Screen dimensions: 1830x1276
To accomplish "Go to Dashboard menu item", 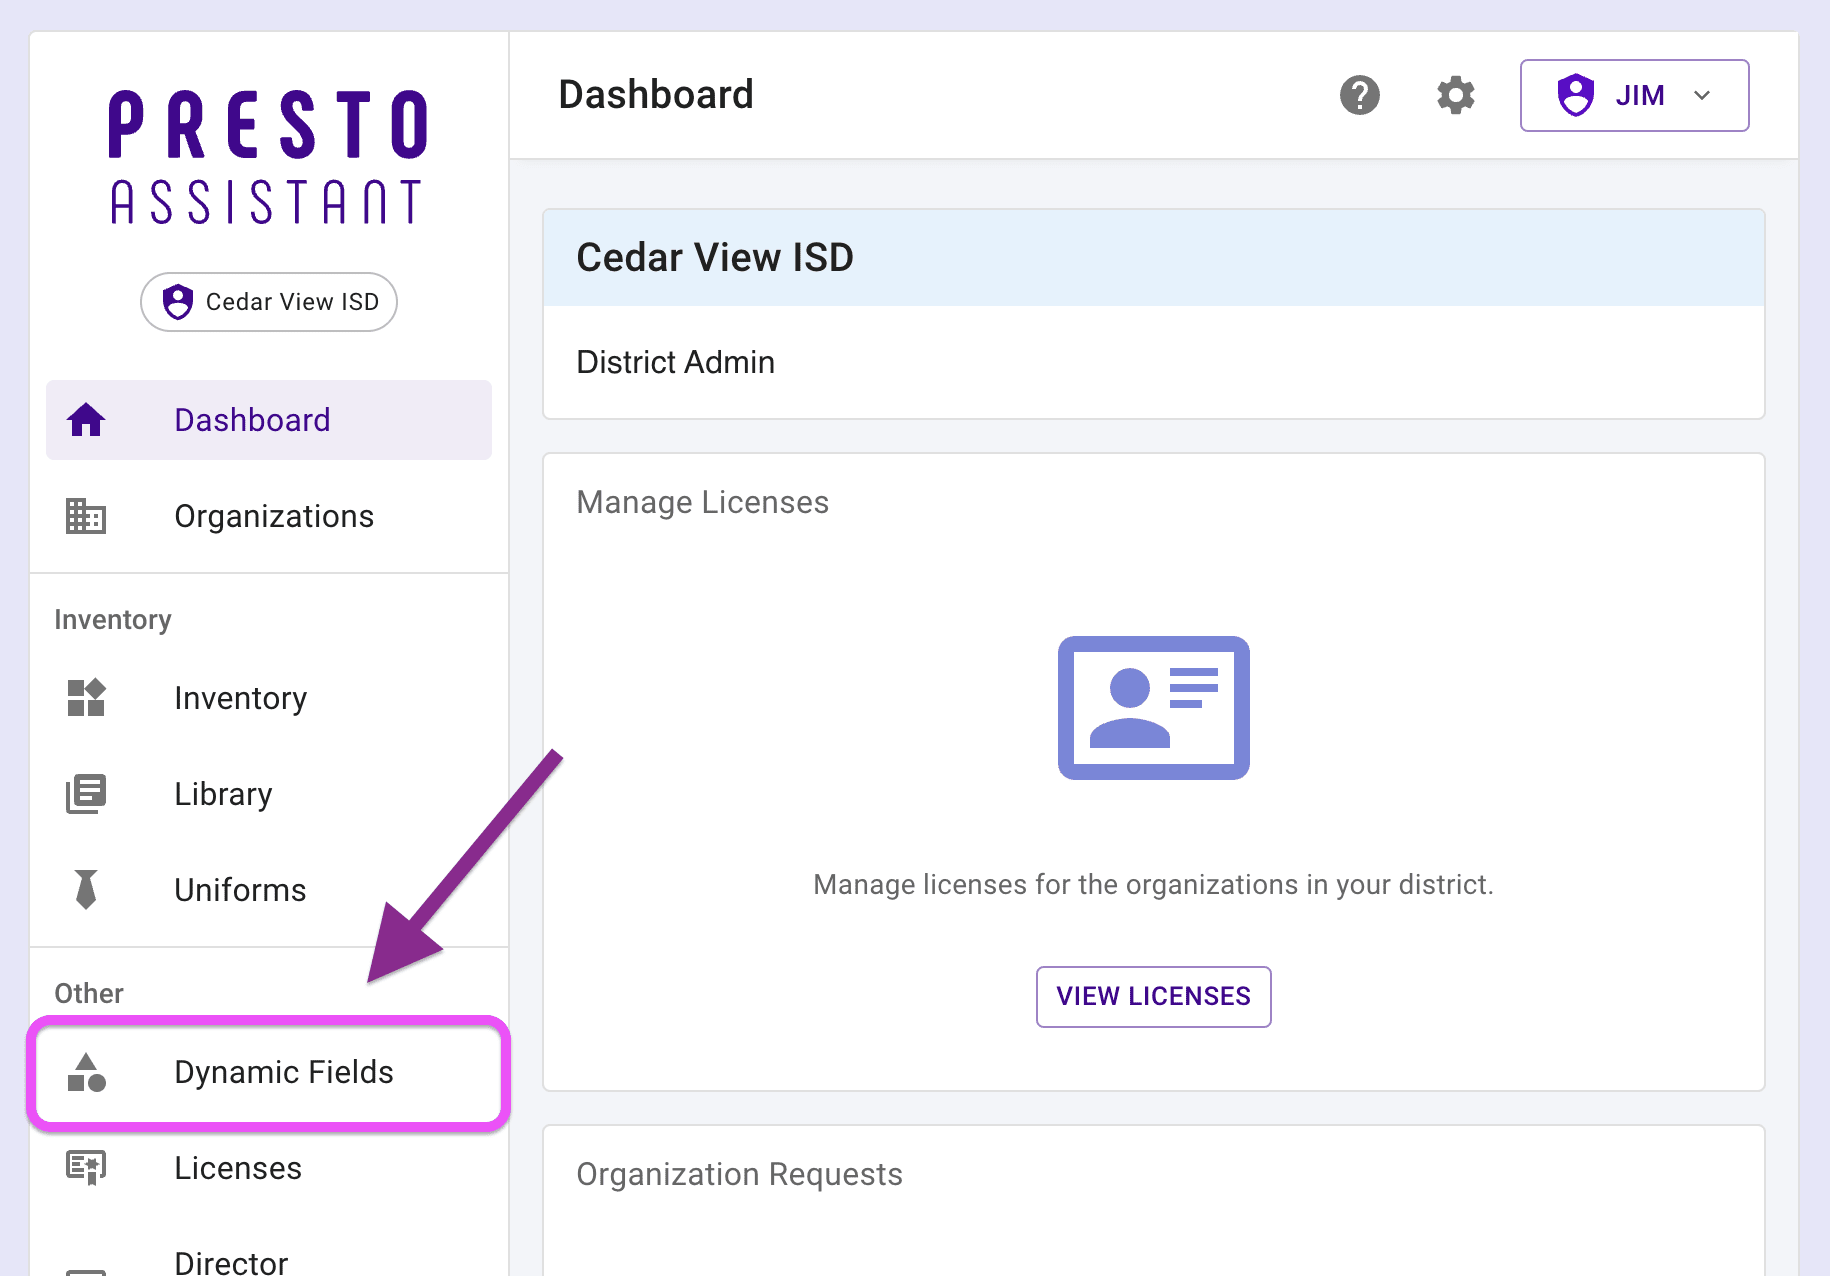I will tap(268, 420).
